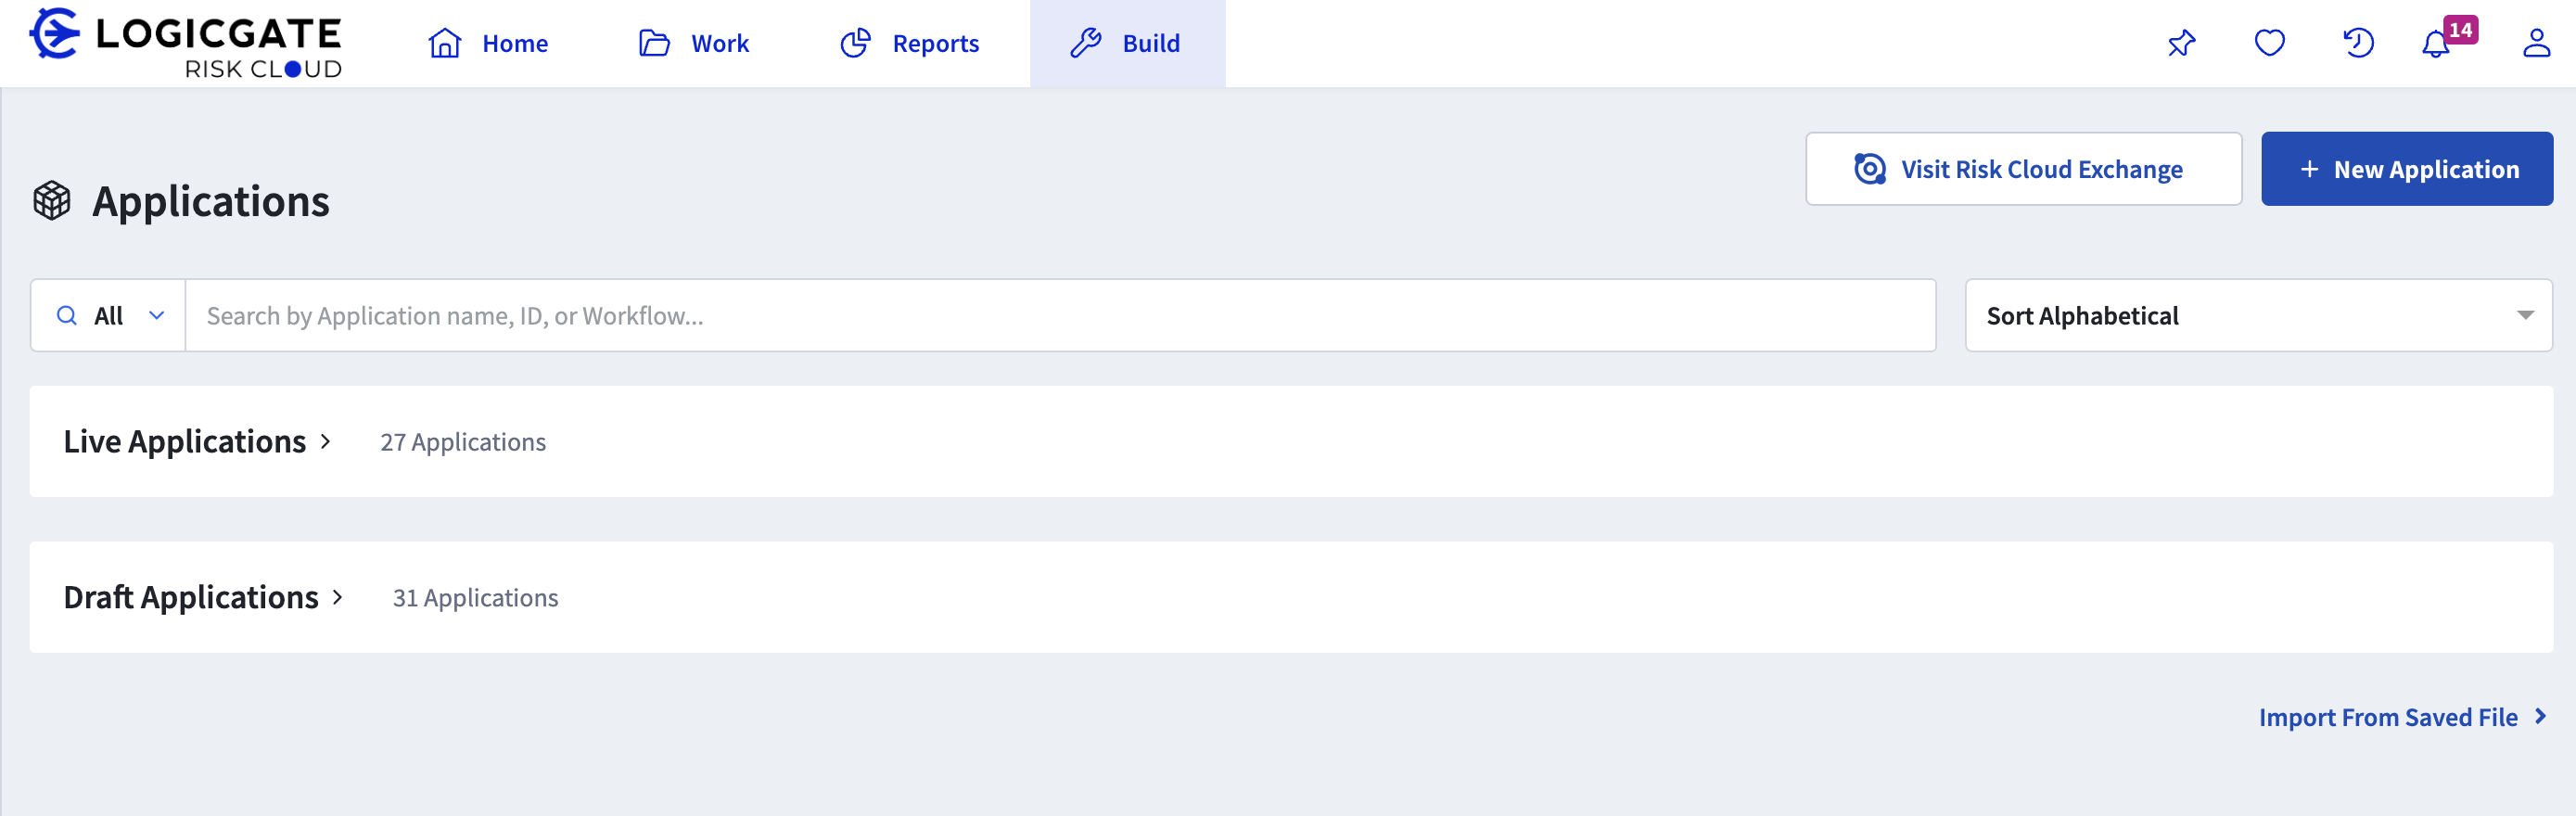Click Visit Risk Cloud Exchange button
This screenshot has width=2576, height=816.
click(x=2023, y=169)
